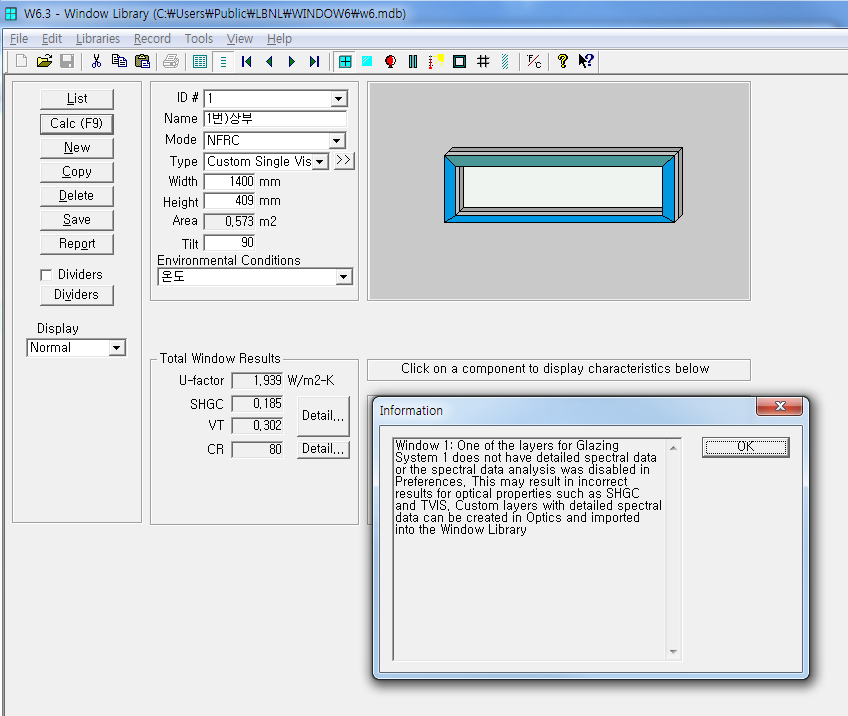
Task: Click the Open file toolbar icon
Action: point(44,62)
